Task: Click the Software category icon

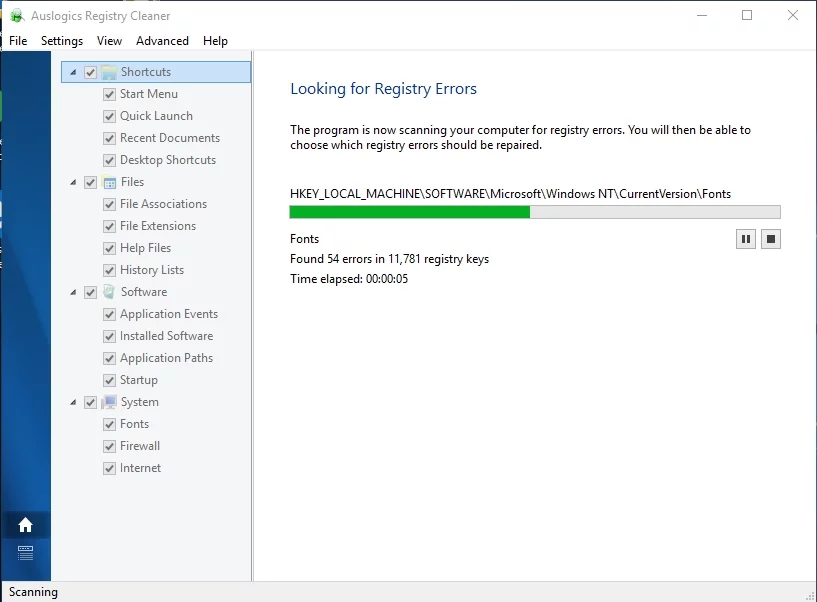Action: click(x=109, y=292)
